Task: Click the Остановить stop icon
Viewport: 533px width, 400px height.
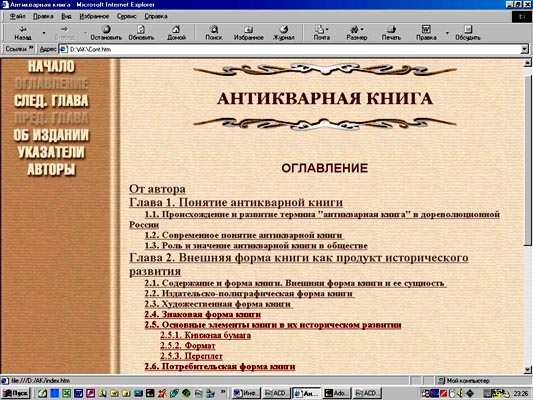Action: click(x=106, y=29)
